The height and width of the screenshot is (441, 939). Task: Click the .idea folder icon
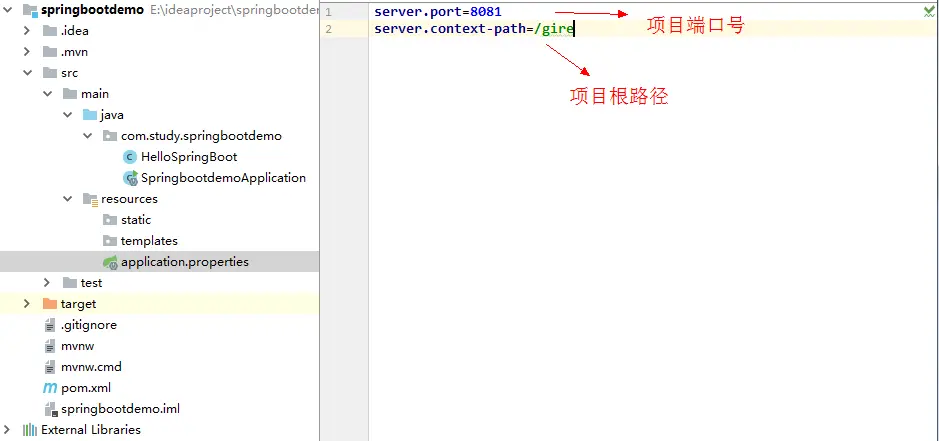pyautogui.click(x=50, y=31)
